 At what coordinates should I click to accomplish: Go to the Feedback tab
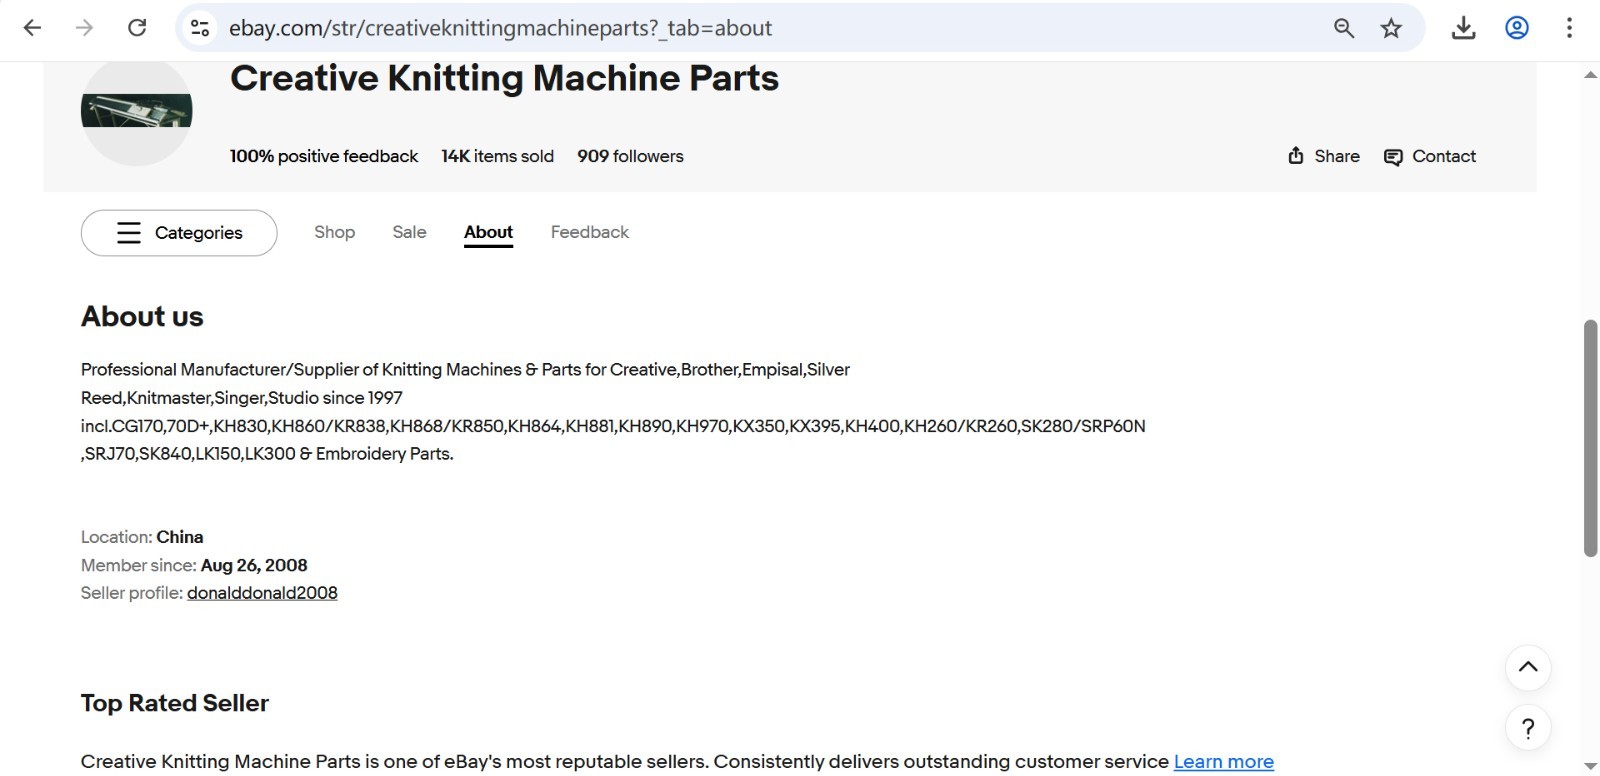[589, 232]
